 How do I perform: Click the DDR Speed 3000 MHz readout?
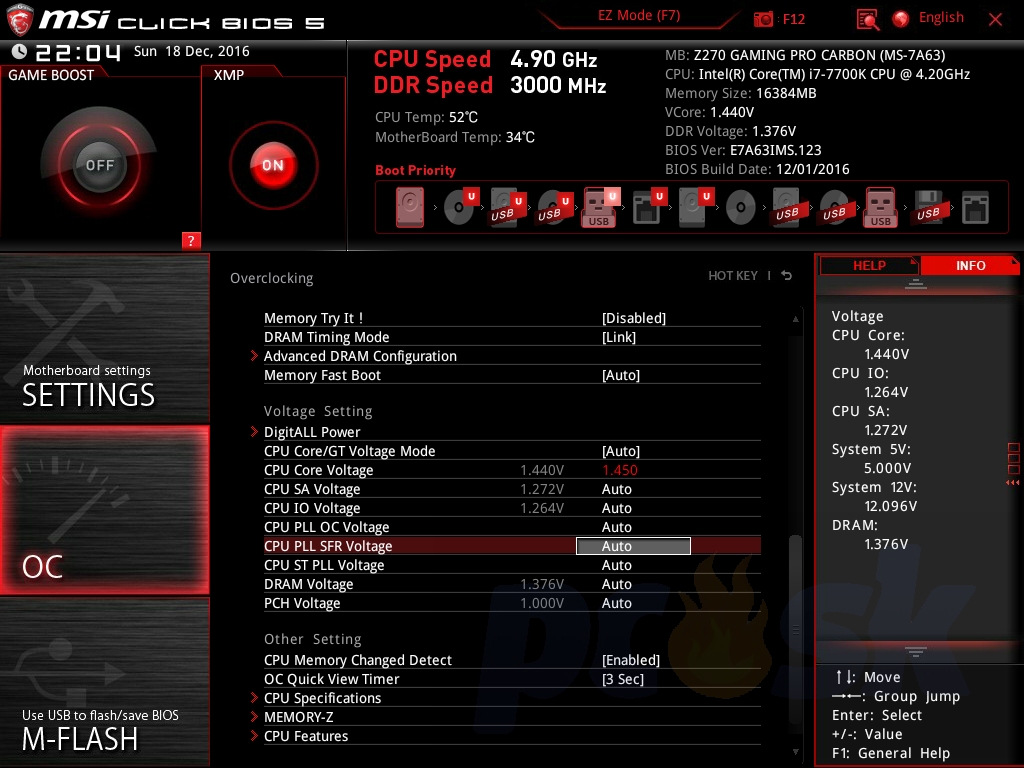[490, 86]
